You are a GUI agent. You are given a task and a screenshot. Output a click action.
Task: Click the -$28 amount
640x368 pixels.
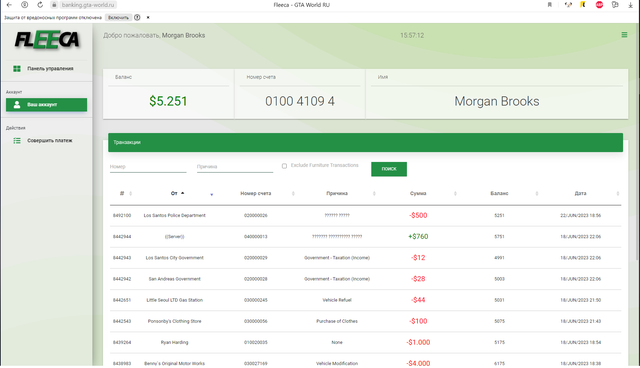(x=418, y=279)
